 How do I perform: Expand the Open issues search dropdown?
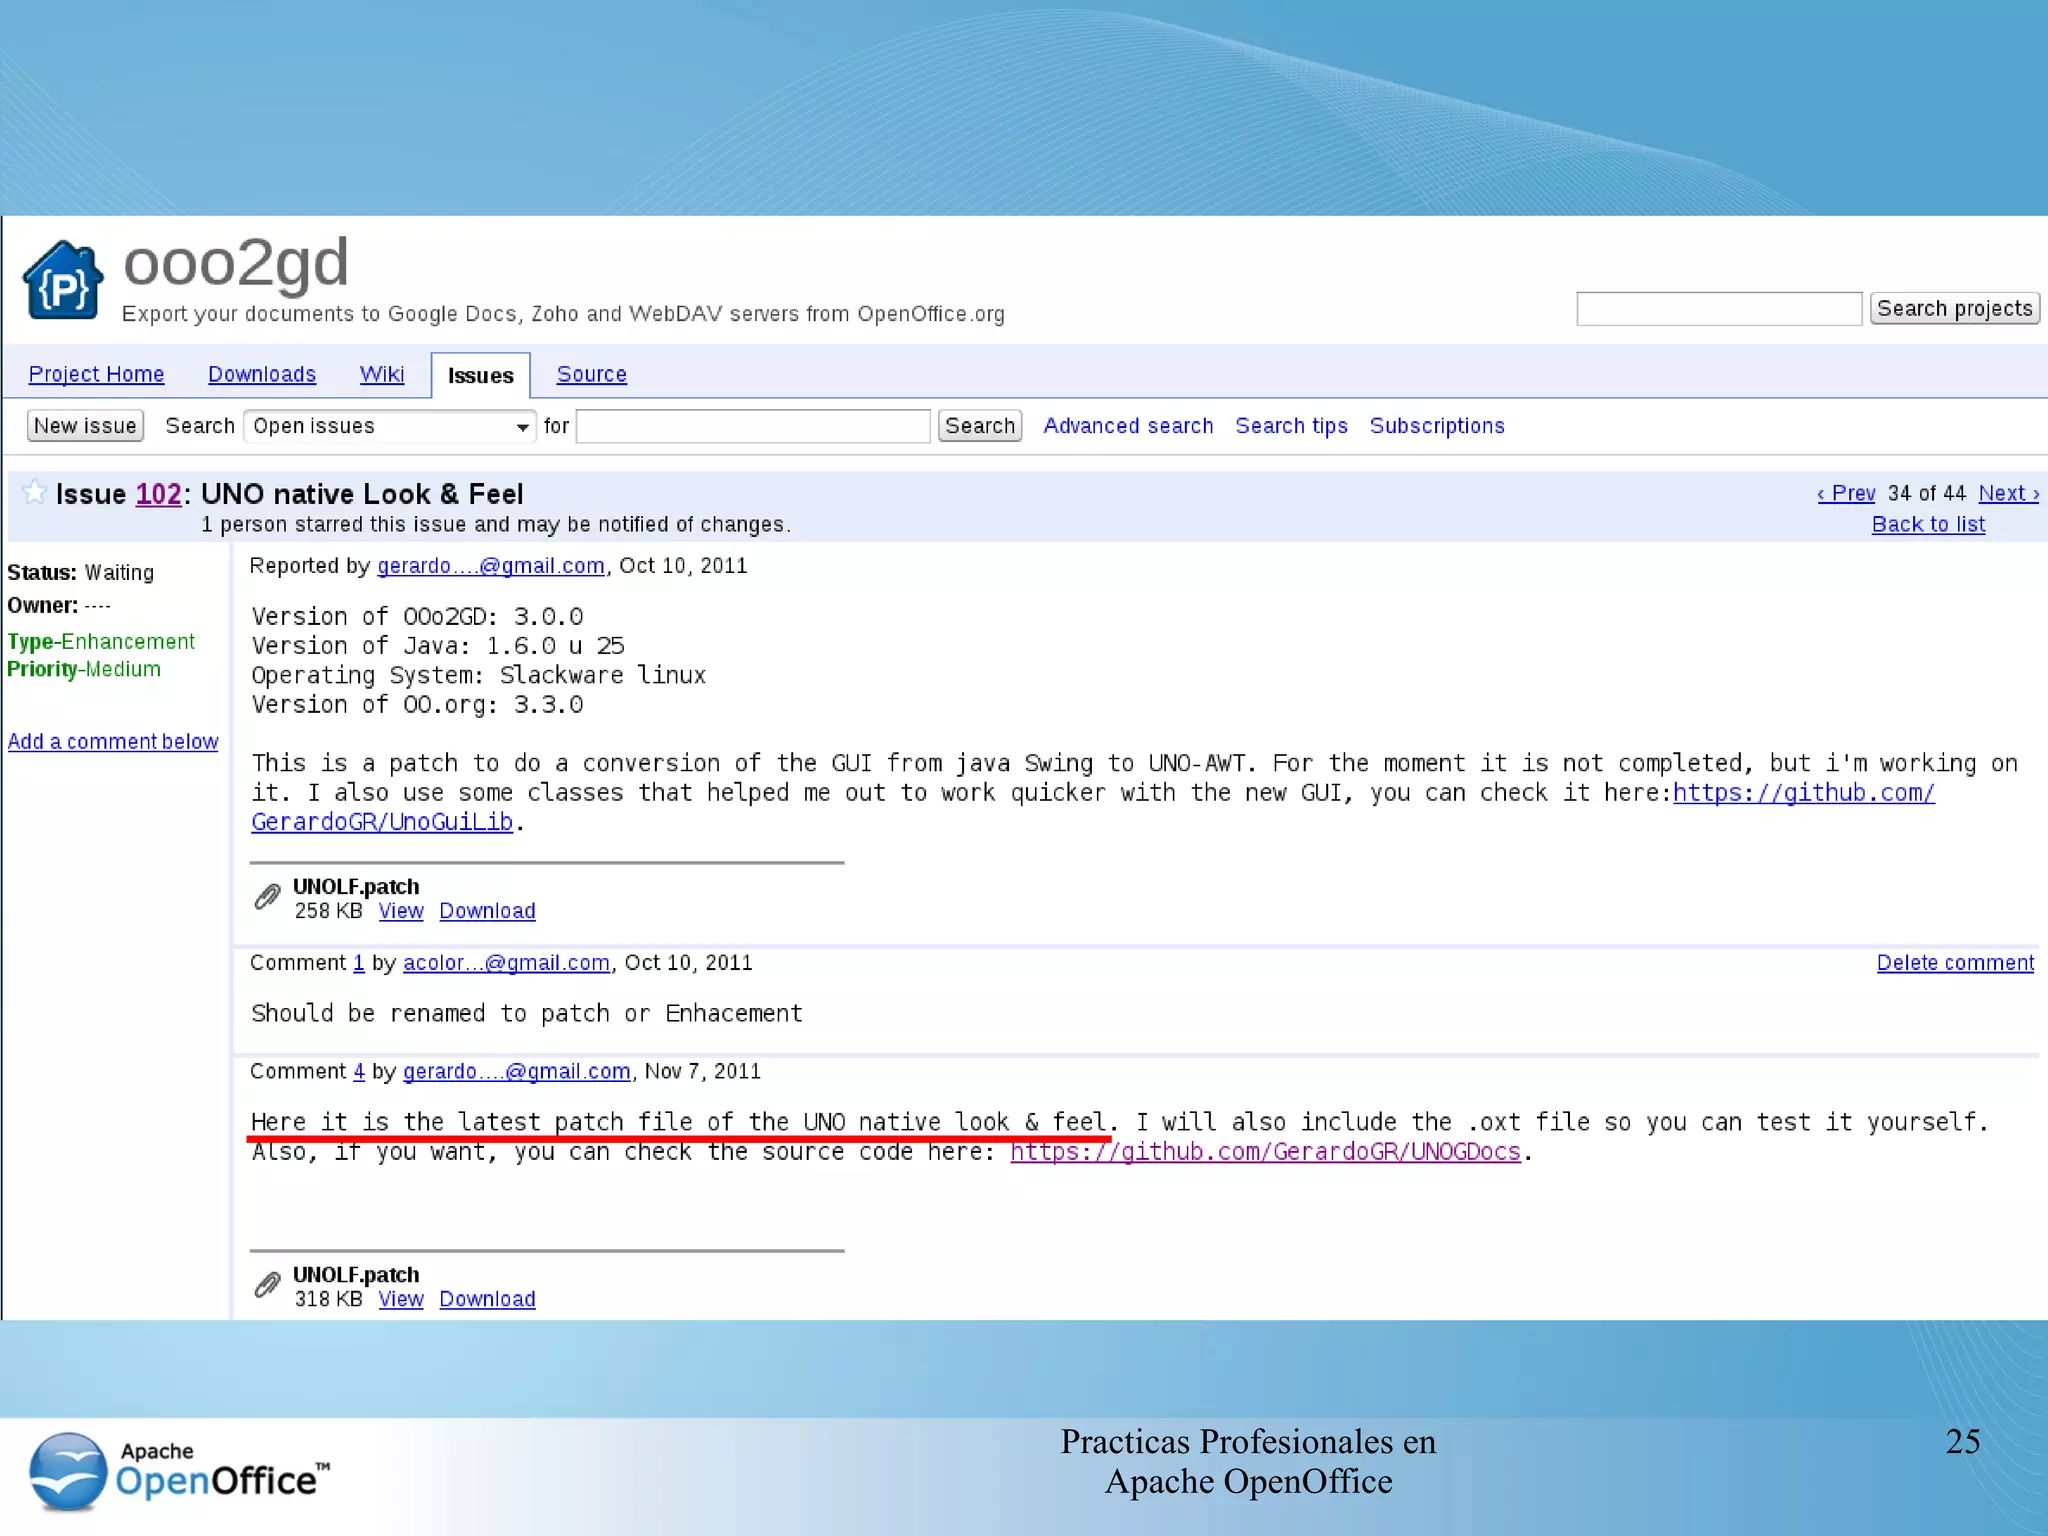point(390,426)
